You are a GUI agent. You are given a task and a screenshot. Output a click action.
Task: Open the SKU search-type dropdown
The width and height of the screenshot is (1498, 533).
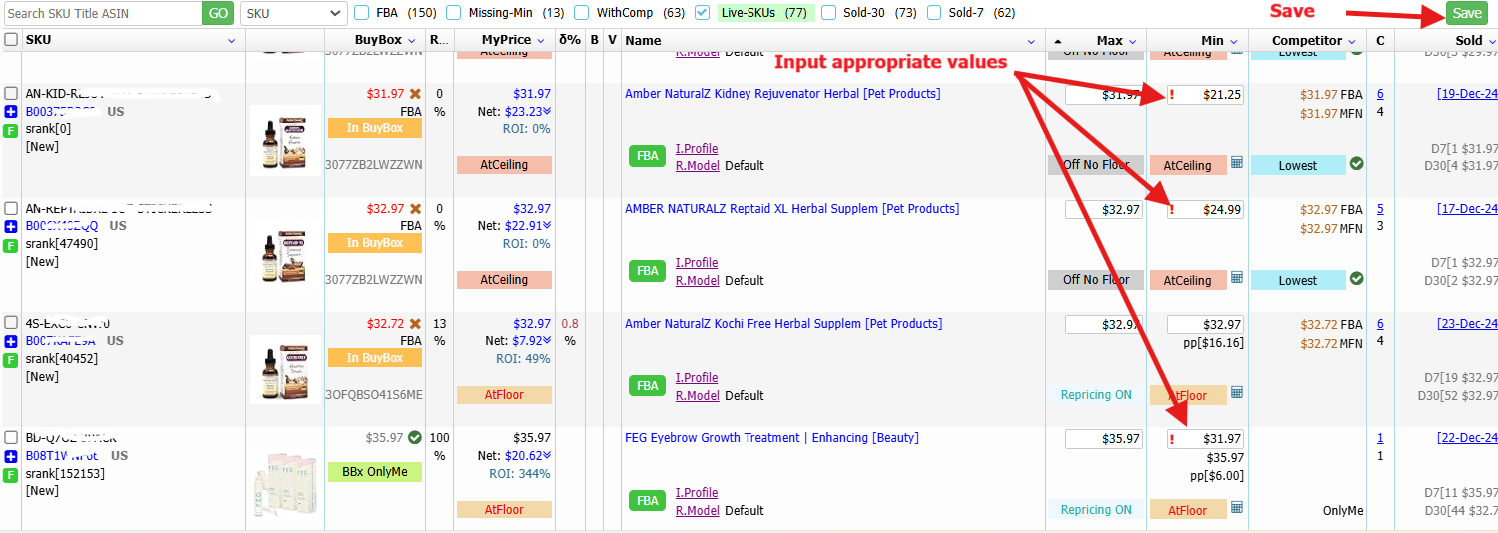pos(294,13)
